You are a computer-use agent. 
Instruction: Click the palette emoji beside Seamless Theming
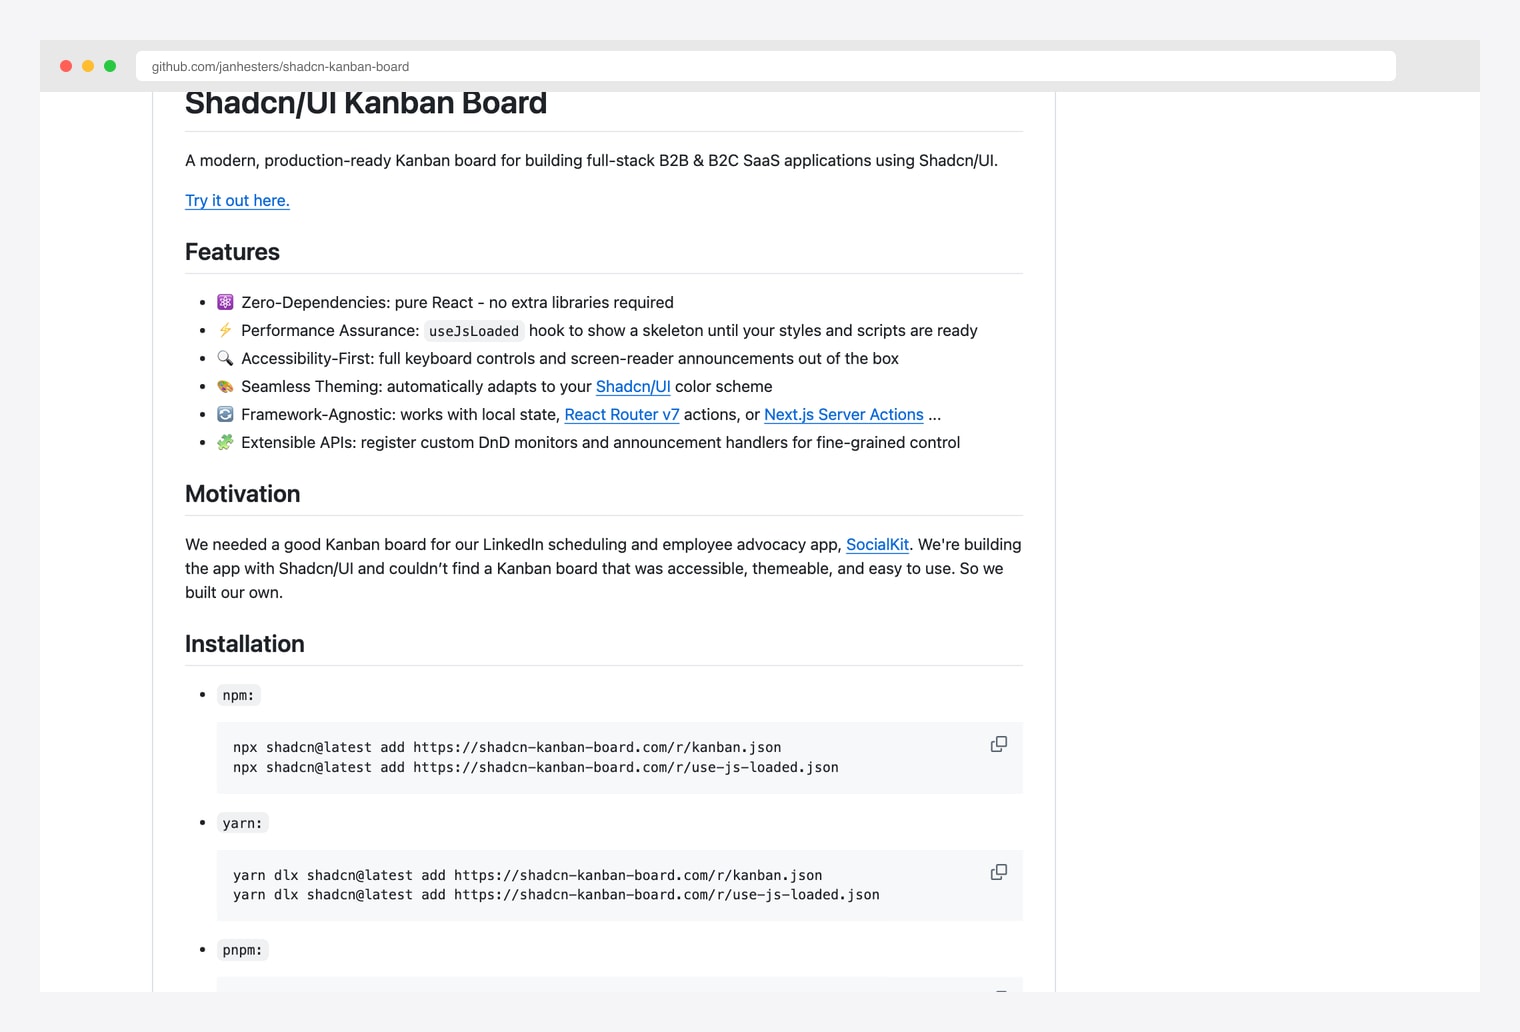pos(225,386)
